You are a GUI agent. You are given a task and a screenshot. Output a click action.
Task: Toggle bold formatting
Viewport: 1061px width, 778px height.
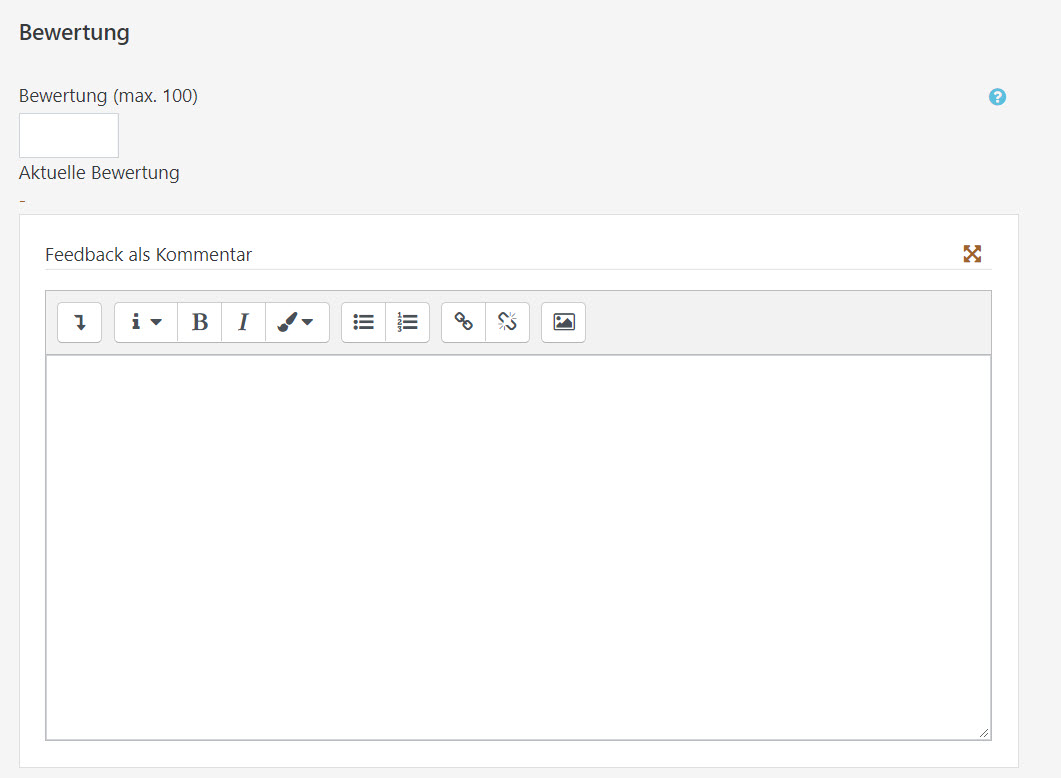[x=200, y=322]
